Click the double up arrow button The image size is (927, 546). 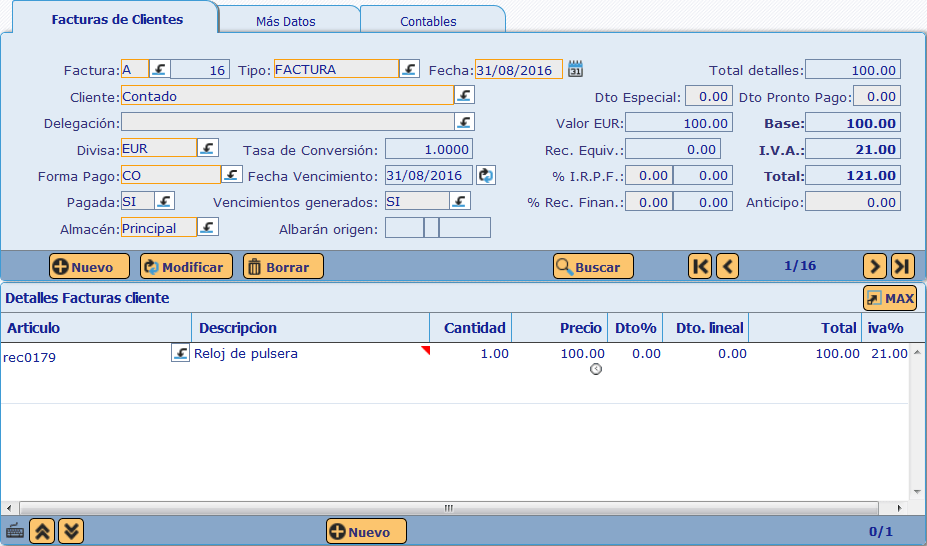pos(42,531)
